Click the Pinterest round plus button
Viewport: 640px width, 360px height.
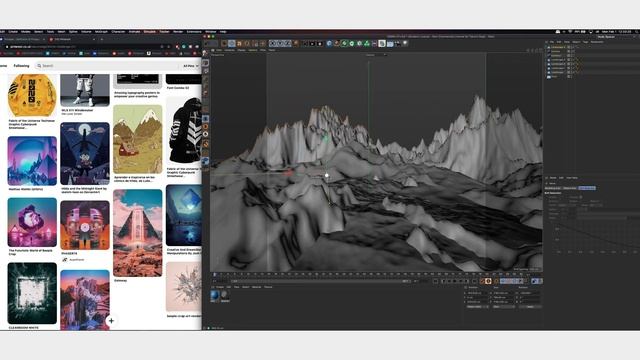coord(111,321)
